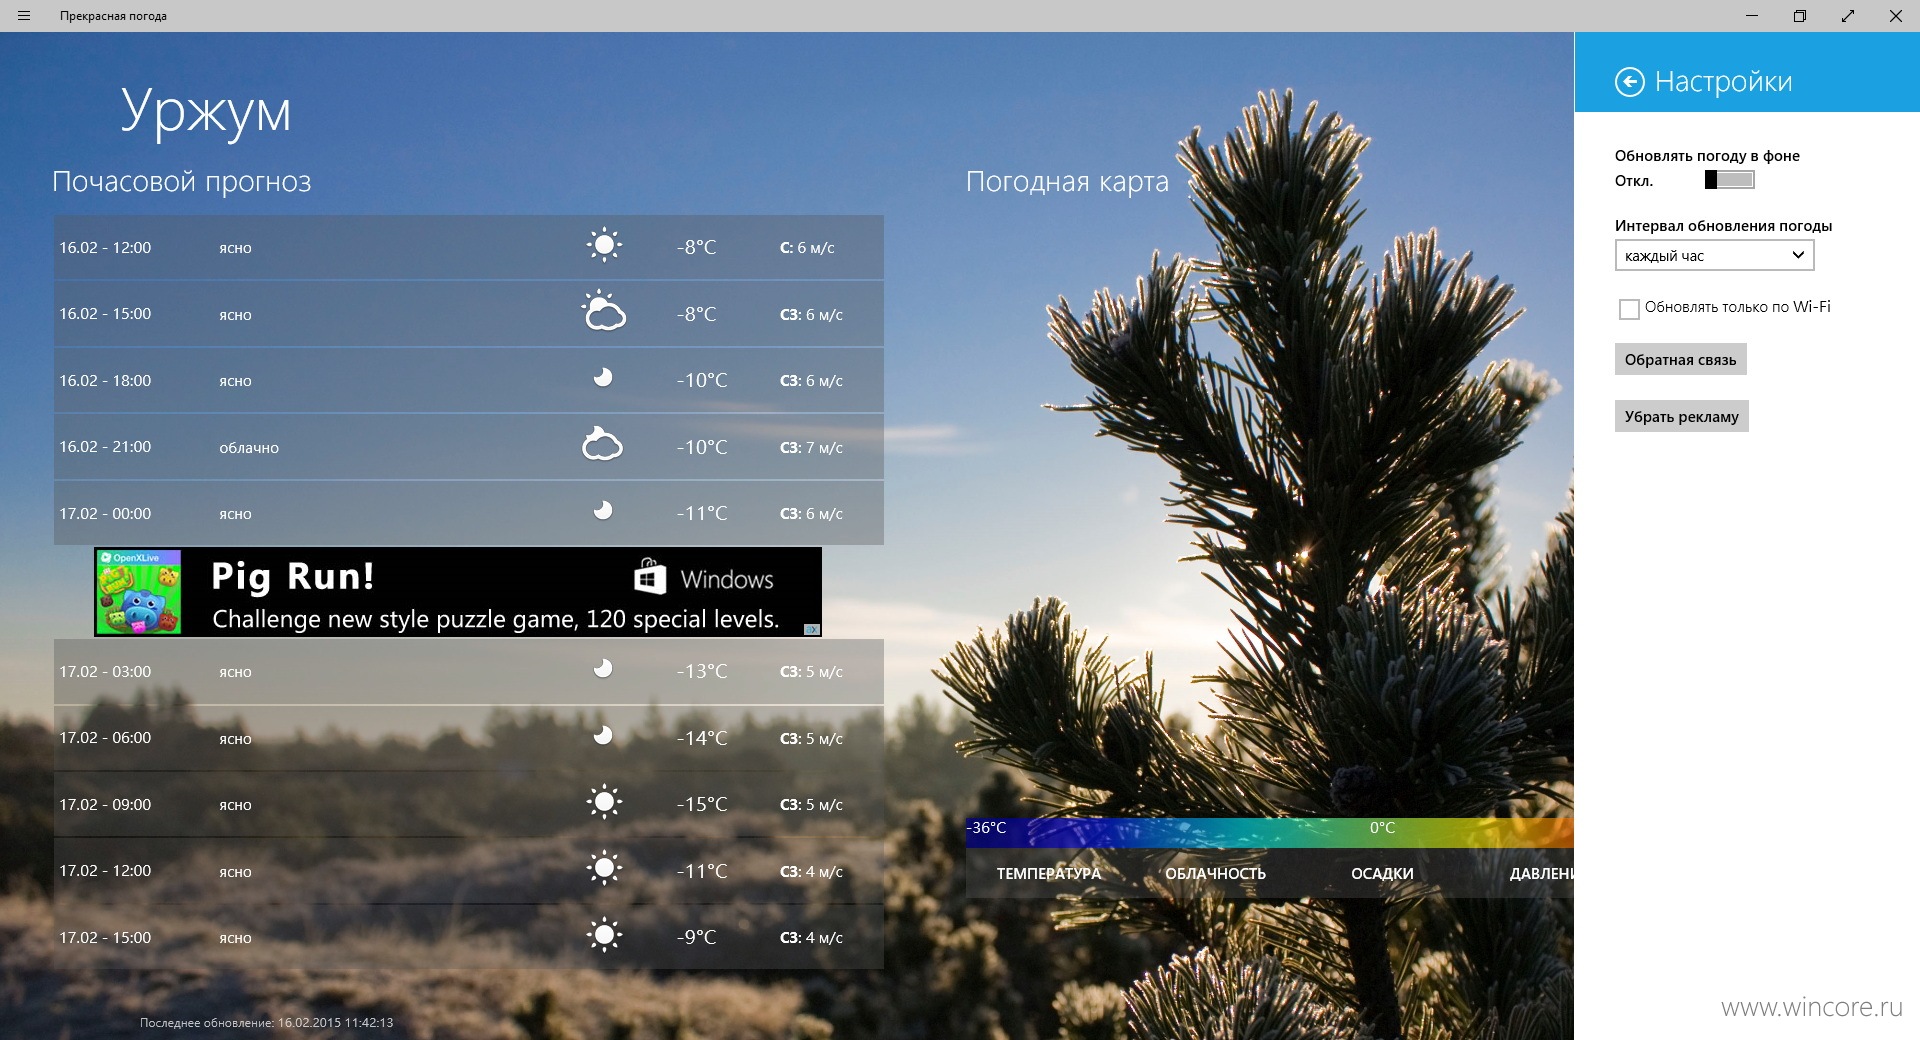The width and height of the screenshot is (1920, 1040).
Task: Click the Погодная карта heading
Action: (x=1067, y=182)
